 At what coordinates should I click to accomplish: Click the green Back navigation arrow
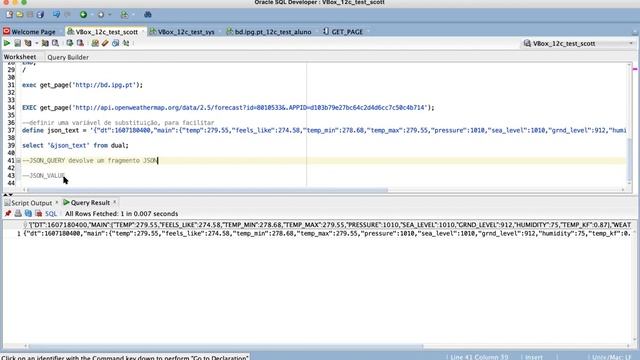(x=83, y=15)
